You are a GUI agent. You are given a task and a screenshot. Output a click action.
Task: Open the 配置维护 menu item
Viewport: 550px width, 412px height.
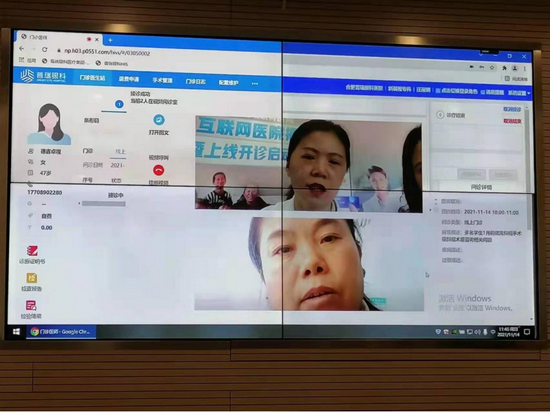pos(229,82)
